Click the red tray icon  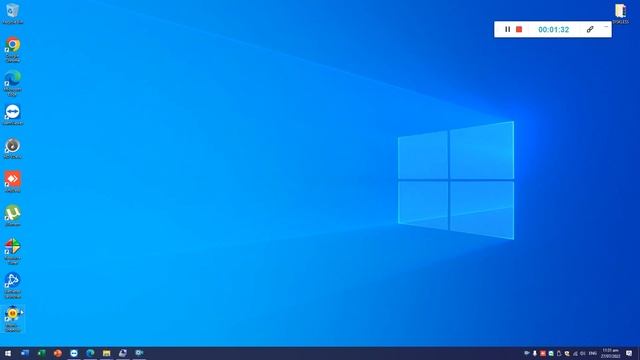543,353
